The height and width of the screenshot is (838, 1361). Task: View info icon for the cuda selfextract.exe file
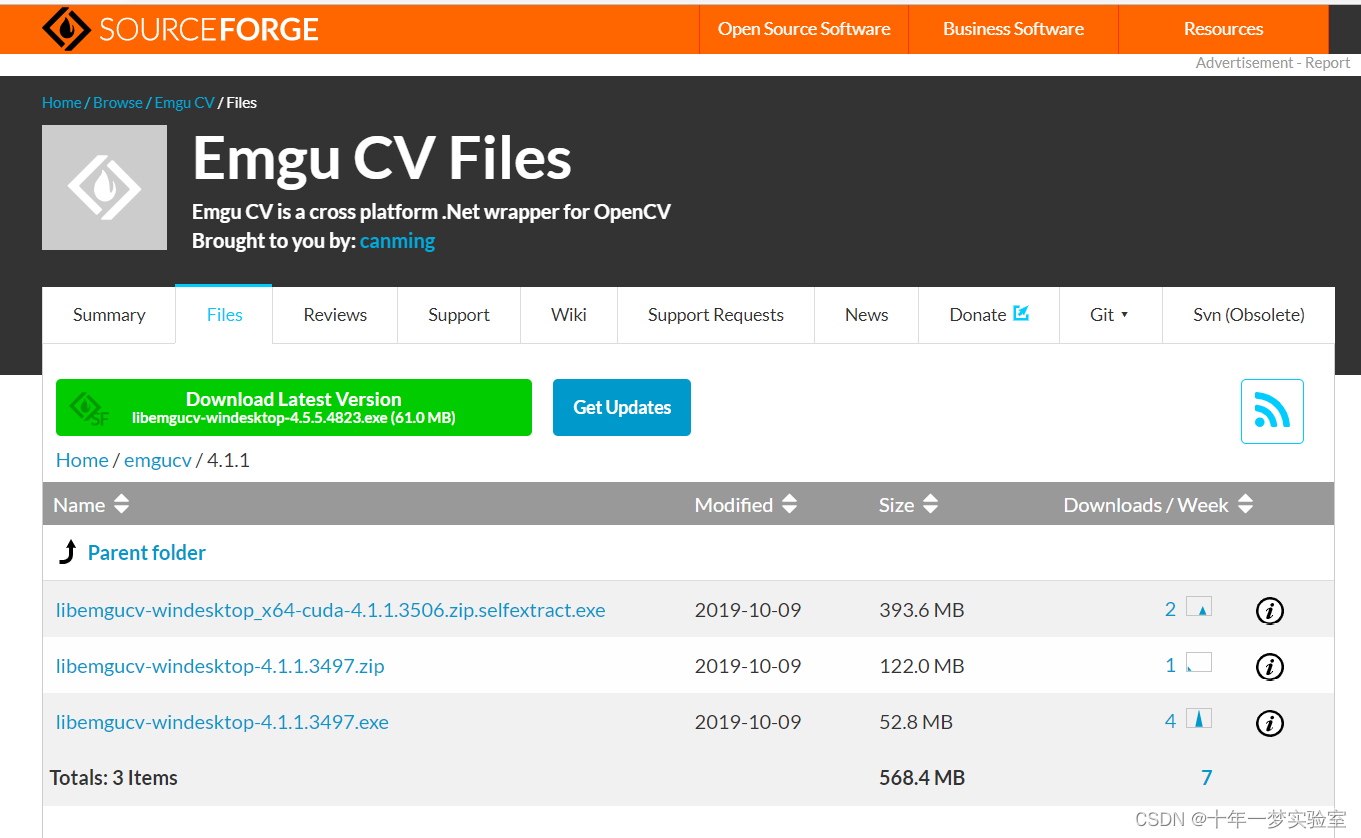click(x=1269, y=610)
